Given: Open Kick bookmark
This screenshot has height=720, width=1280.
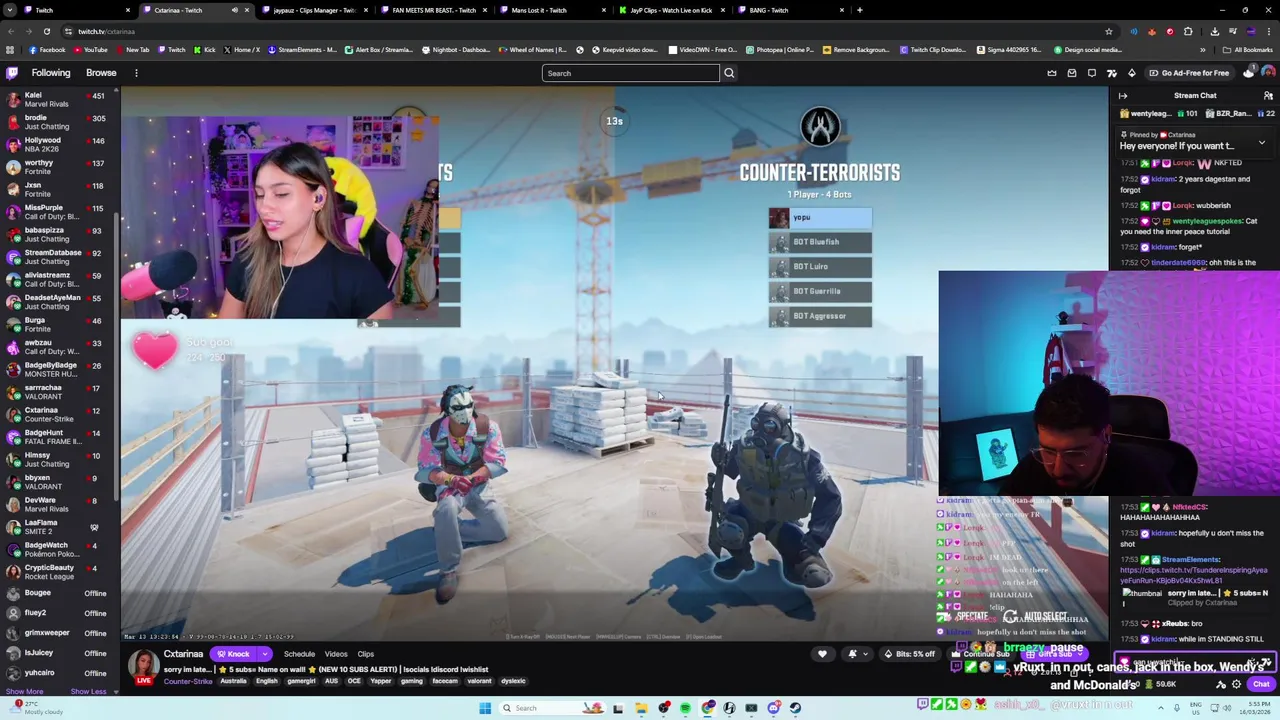Looking at the screenshot, I should (x=204, y=50).
